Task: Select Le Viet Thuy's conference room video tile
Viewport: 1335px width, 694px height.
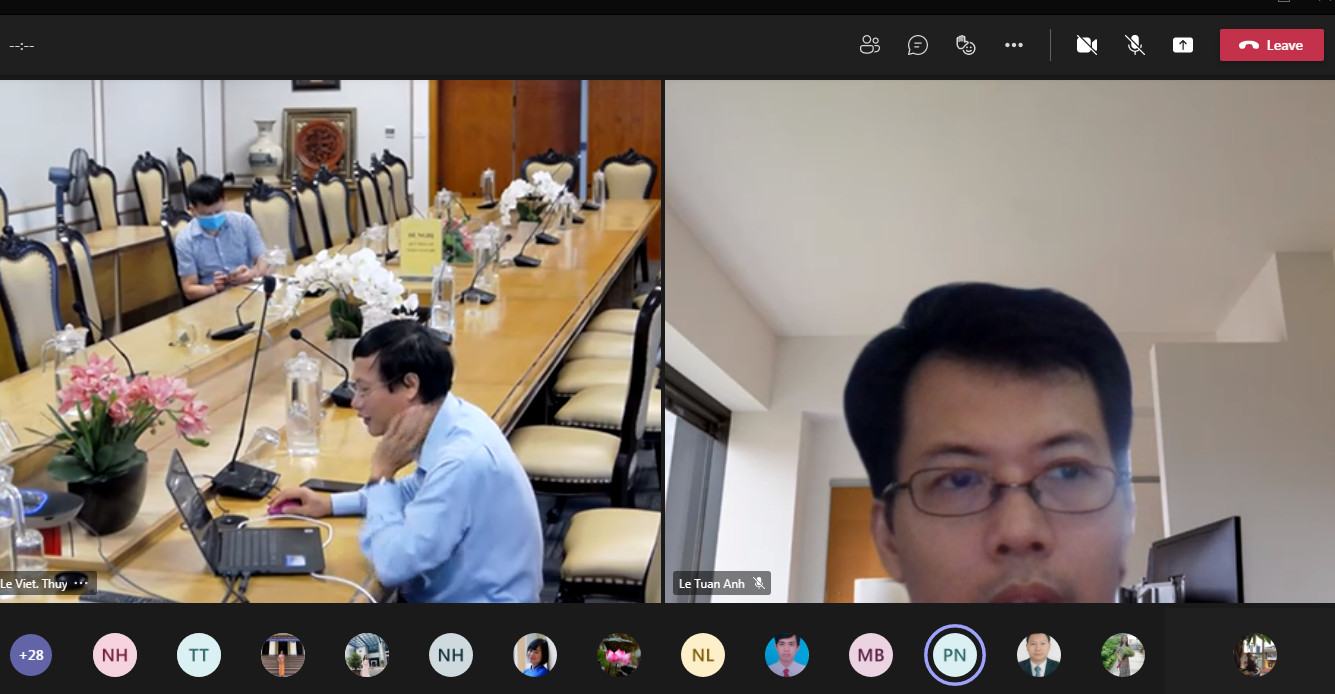Action: (x=330, y=340)
